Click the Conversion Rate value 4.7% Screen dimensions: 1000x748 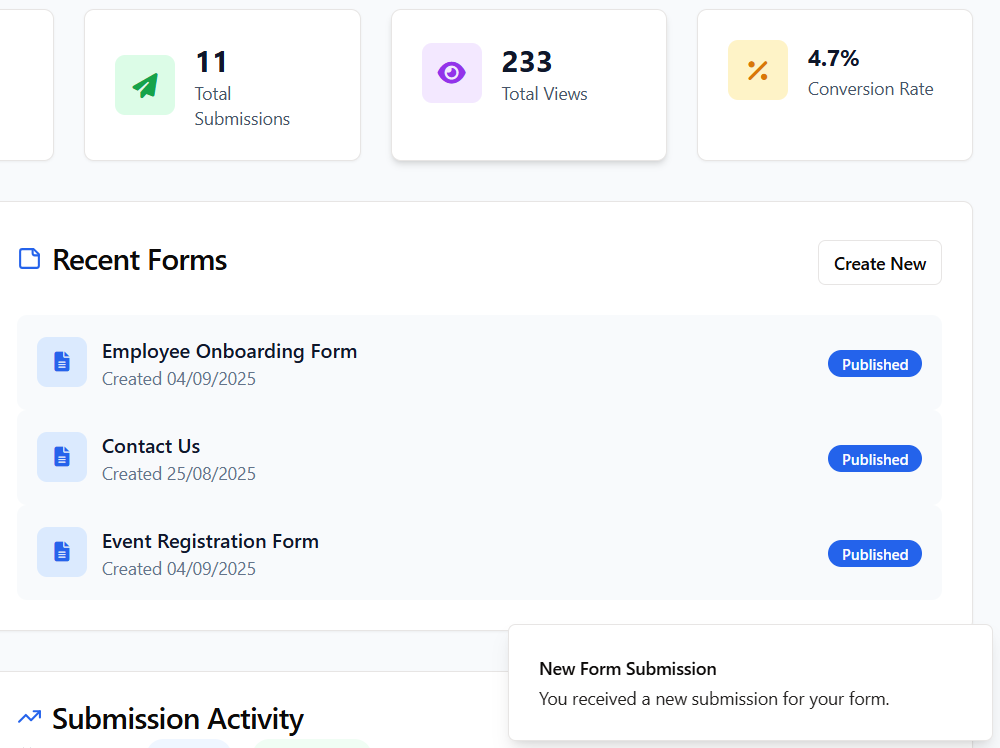(833, 58)
